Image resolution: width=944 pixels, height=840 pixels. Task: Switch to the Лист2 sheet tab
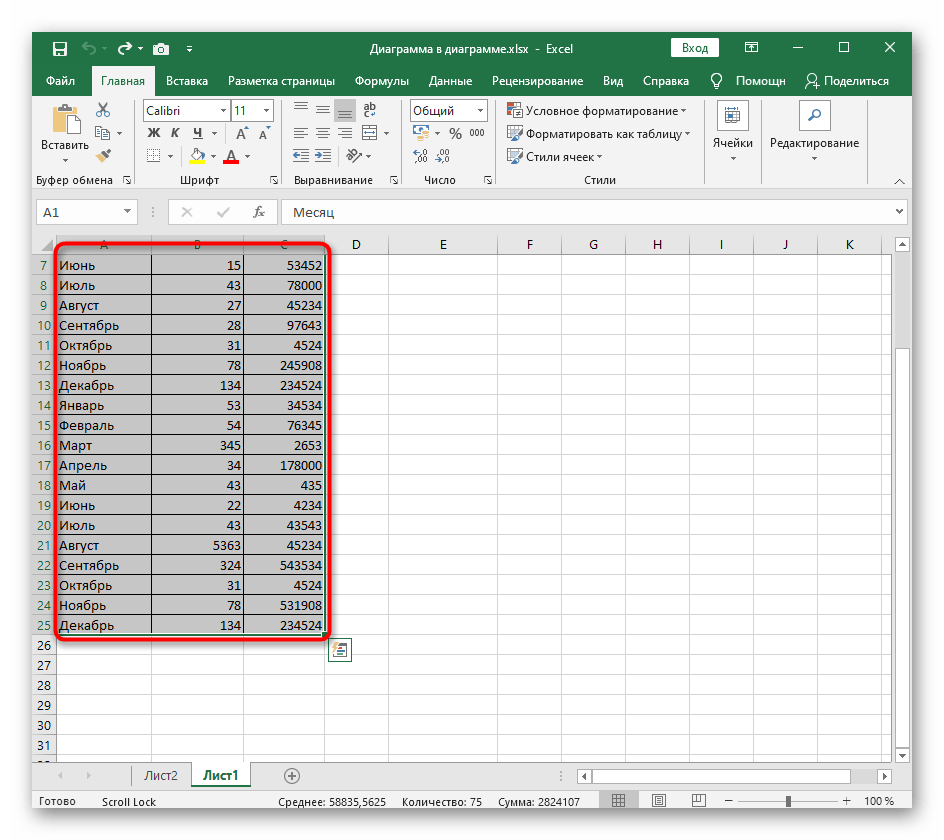click(x=161, y=775)
